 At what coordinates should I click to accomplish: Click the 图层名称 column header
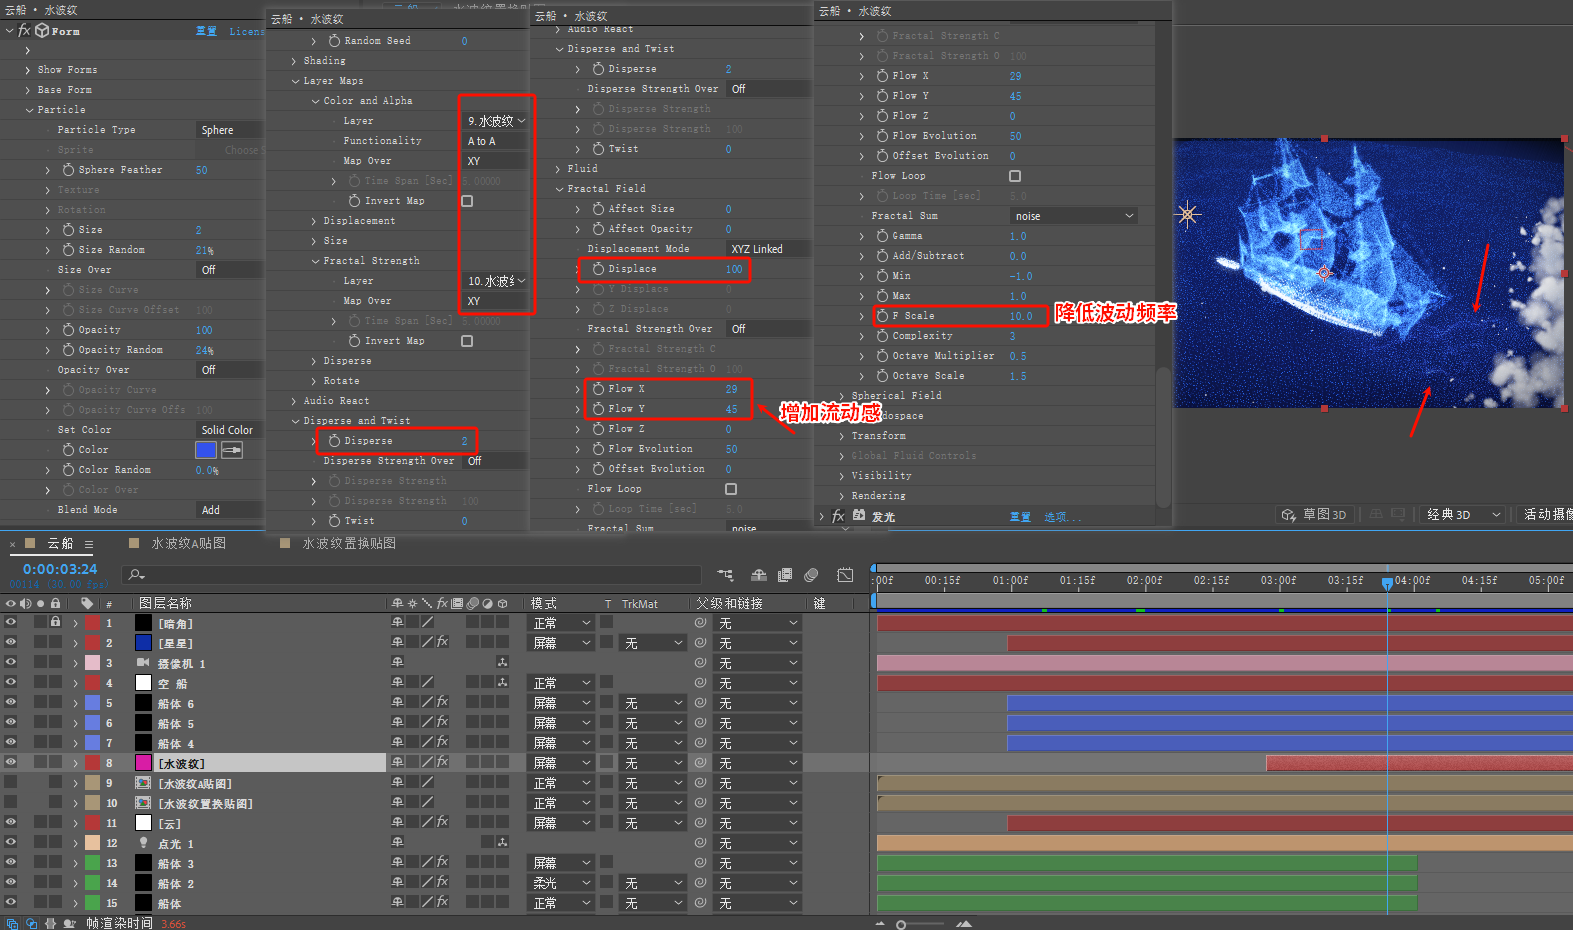(x=165, y=603)
